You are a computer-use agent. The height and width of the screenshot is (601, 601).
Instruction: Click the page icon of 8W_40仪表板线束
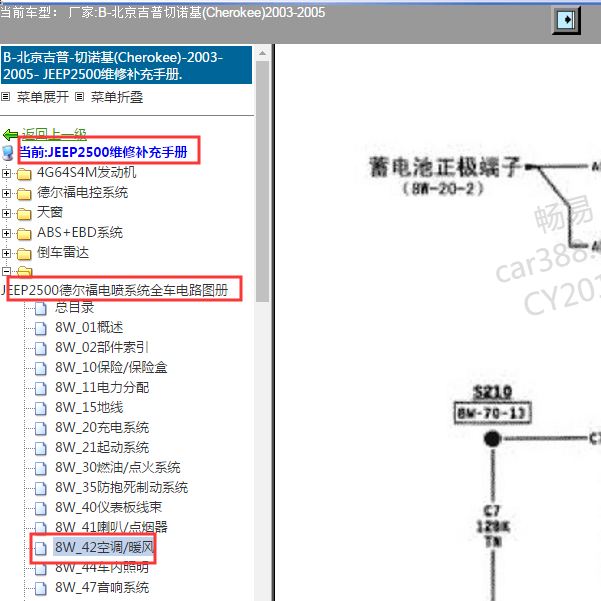[41, 508]
